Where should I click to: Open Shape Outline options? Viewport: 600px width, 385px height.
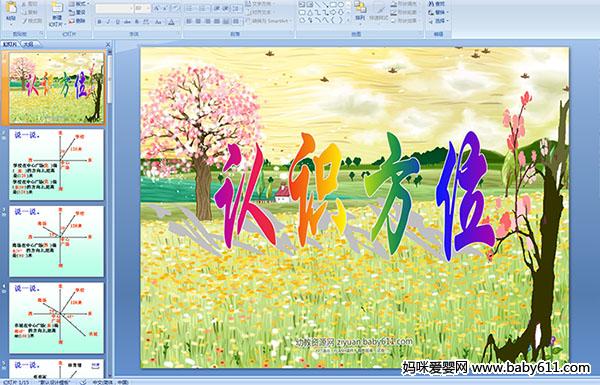pyautogui.click(x=404, y=12)
